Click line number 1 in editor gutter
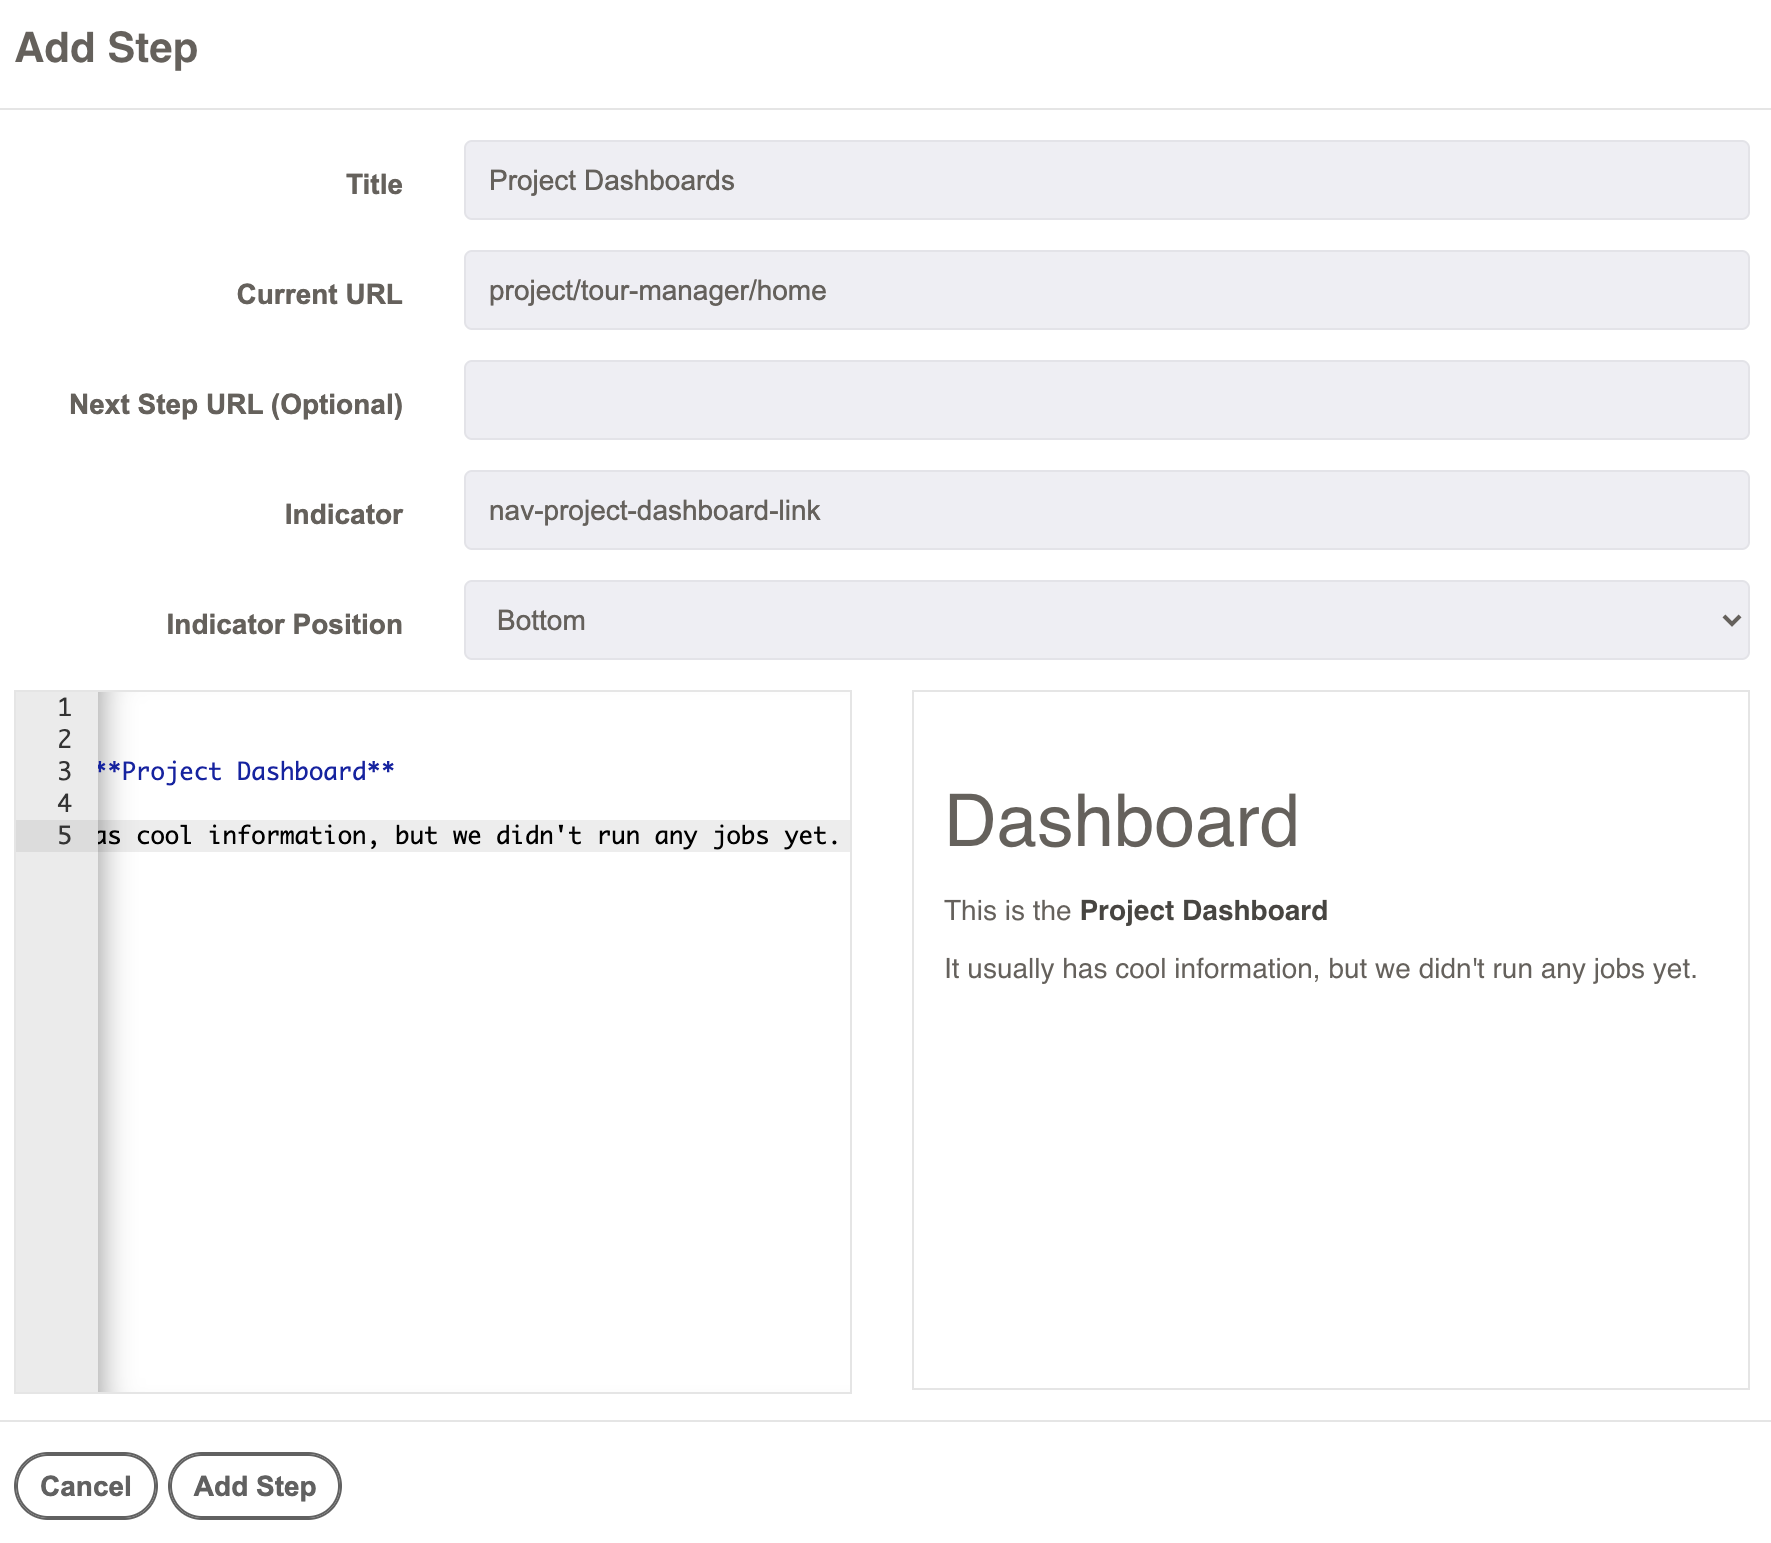 (64, 708)
